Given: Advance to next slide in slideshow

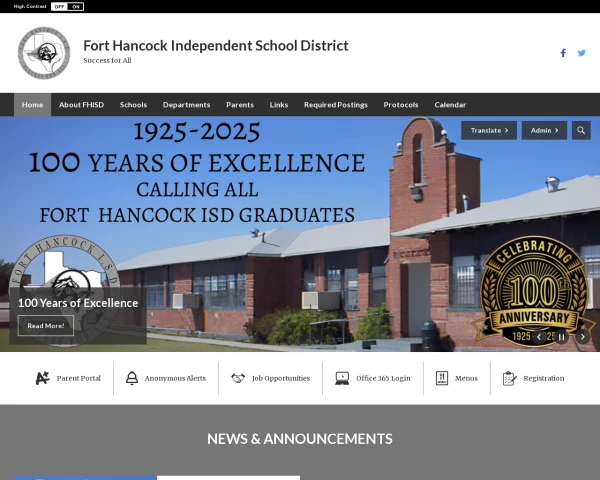Looking at the screenshot, I should [583, 337].
